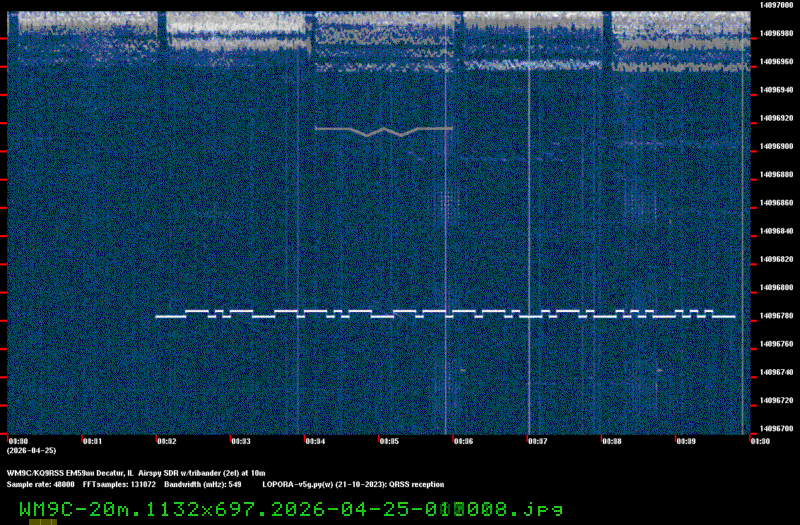Select the LOPORA-v5g.py(w) QRSS reception text
The width and height of the screenshot is (800, 525).
coord(353,485)
